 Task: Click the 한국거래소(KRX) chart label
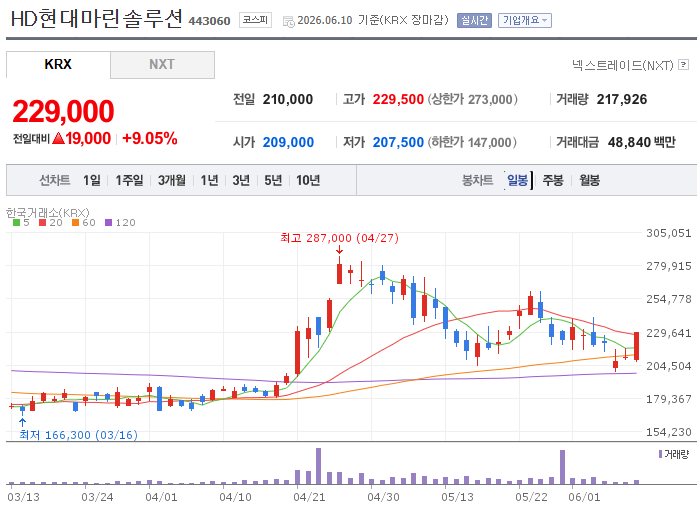[x=48, y=213]
